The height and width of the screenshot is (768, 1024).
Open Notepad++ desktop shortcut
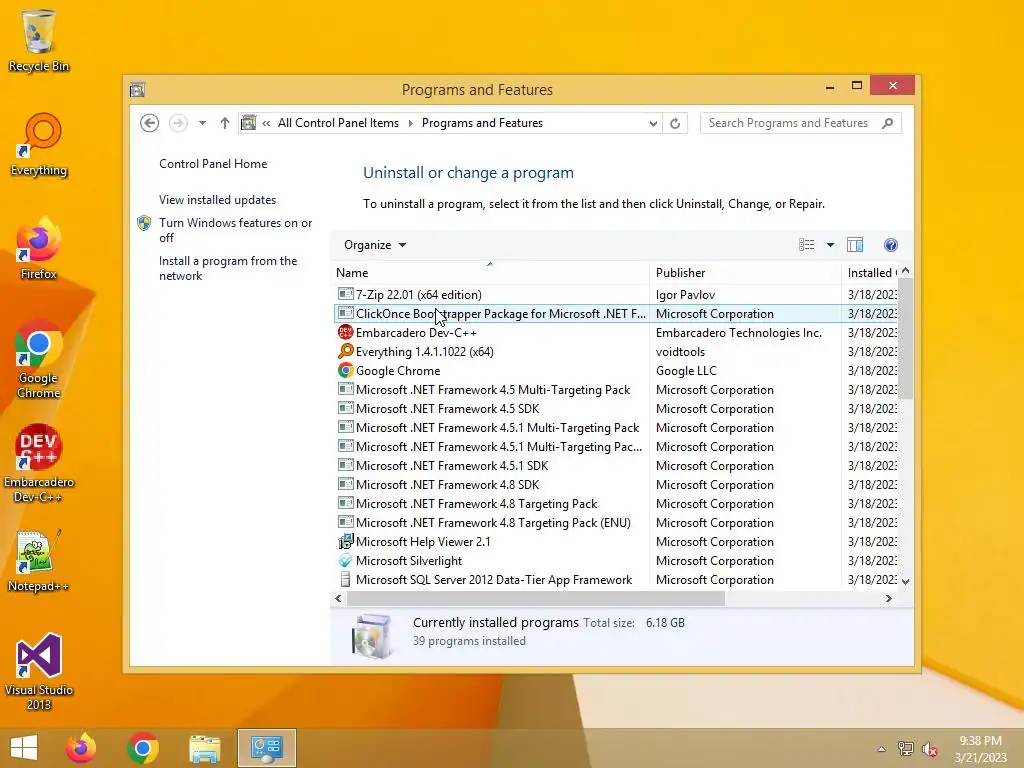pyautogui.click(x=39, y=560)
